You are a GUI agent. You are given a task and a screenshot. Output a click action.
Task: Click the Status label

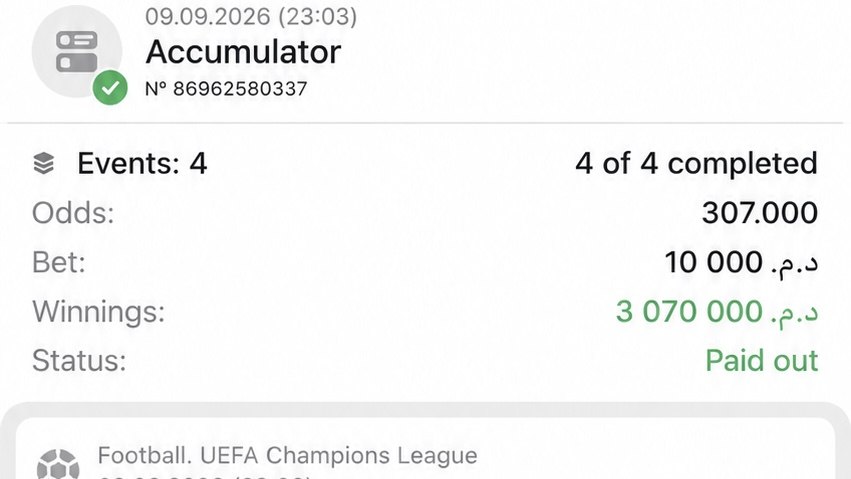pos(79,361)
